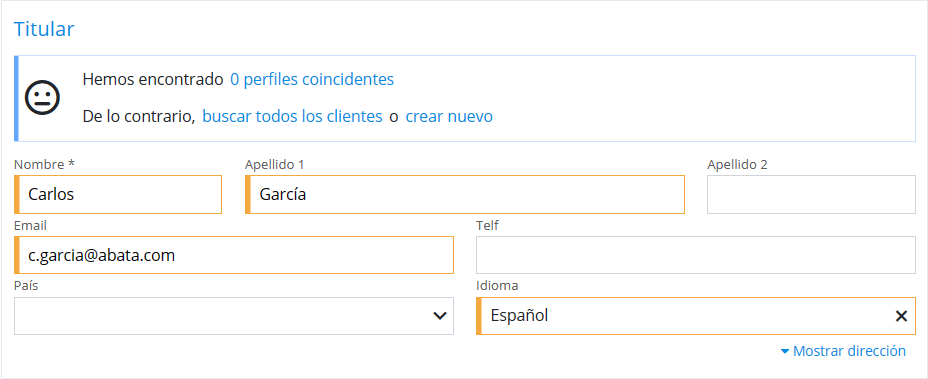Expand the Mostrar dirección section
The image size is (928, 379).
coord(843,351)
